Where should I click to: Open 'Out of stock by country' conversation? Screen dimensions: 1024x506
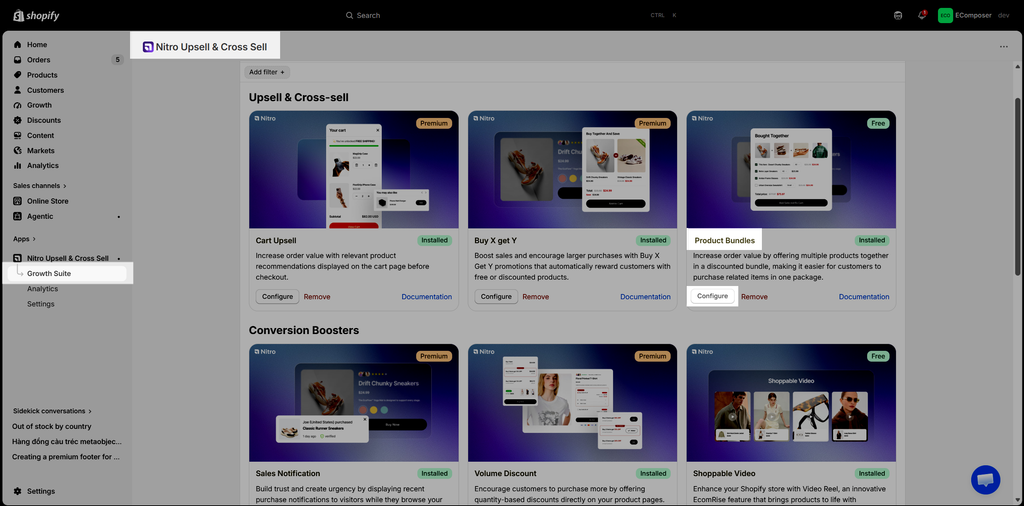[52, 426]
